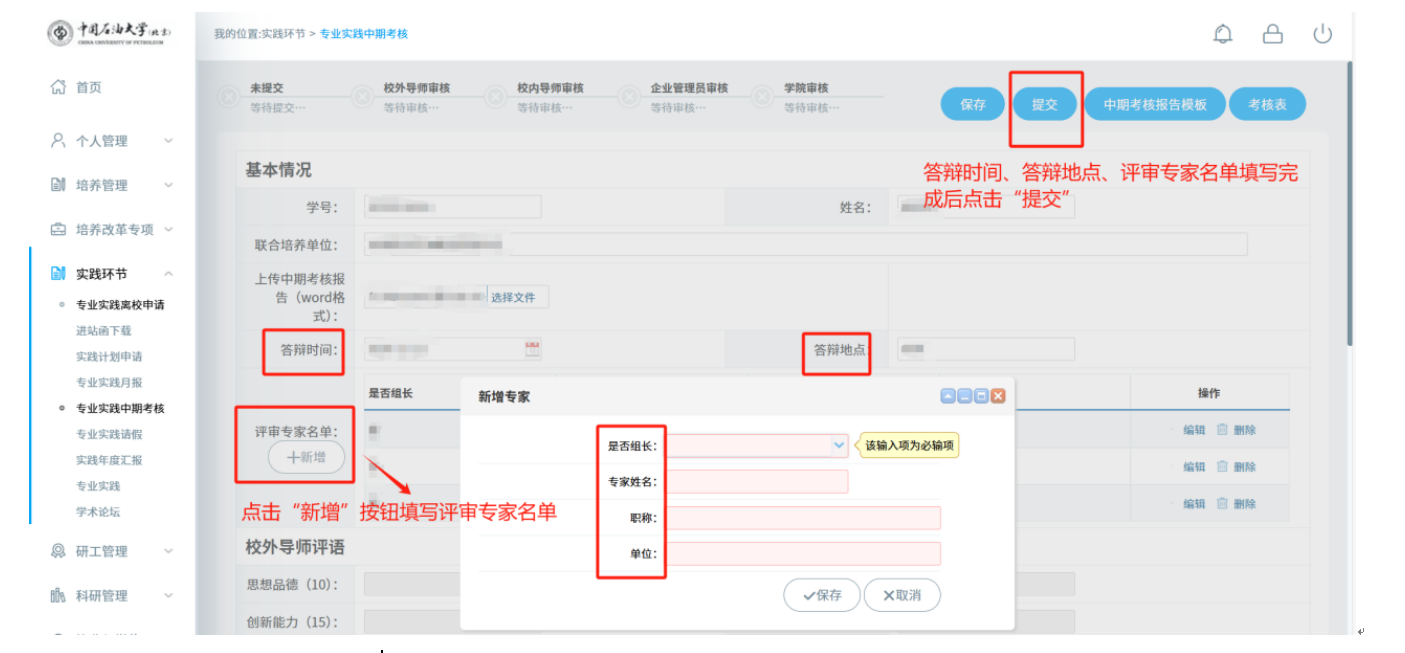Click trash icon in first expert row

pyautogui.click(x=1222, y=430)
